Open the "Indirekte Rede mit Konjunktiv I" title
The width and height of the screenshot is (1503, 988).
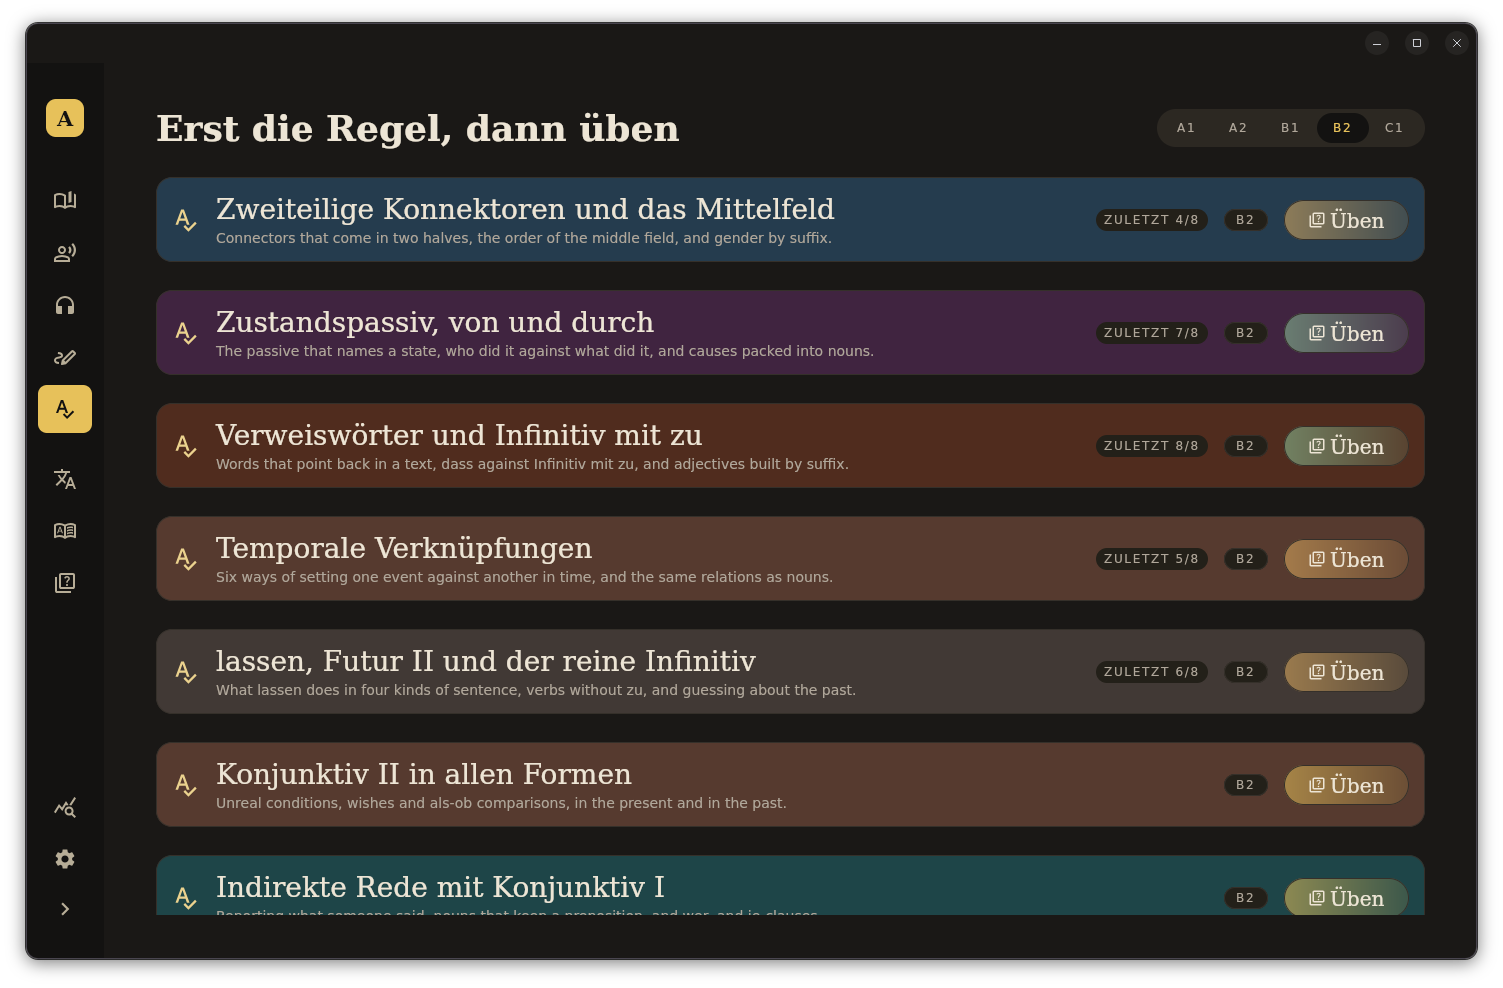coord(440,887)
